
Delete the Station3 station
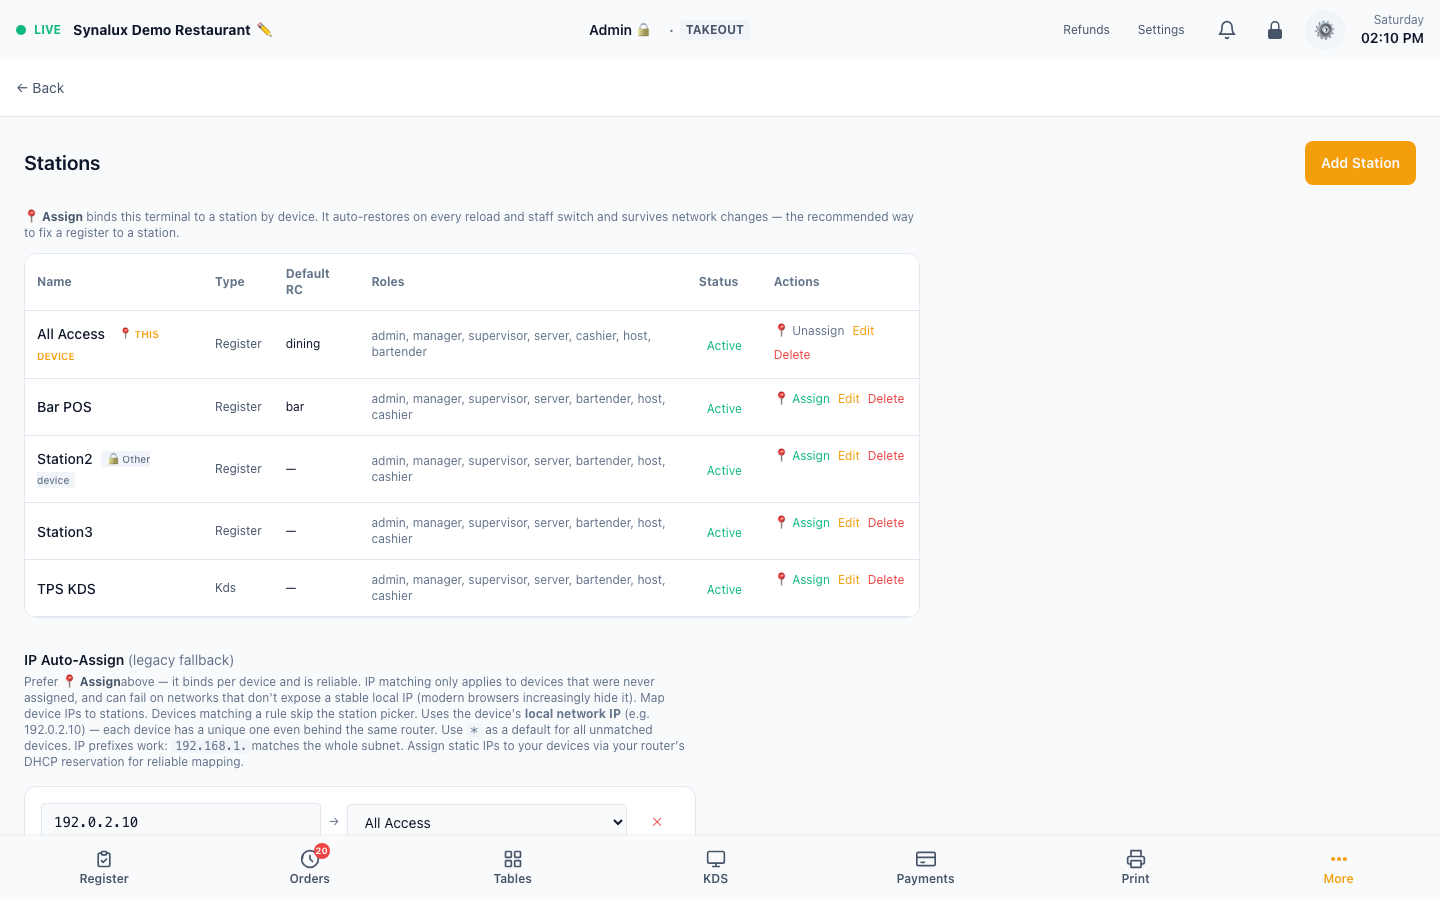[886, 523]
